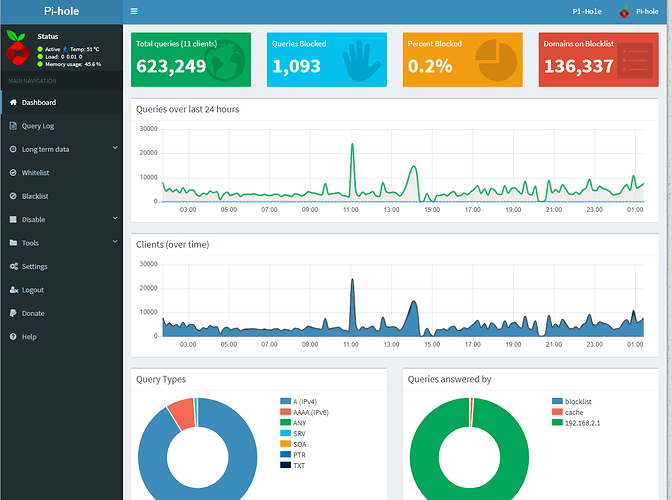The width and height of the screenshot is (672, 500).
Task: Click the Memory usage status text
Action: click(x=73, y=64)
